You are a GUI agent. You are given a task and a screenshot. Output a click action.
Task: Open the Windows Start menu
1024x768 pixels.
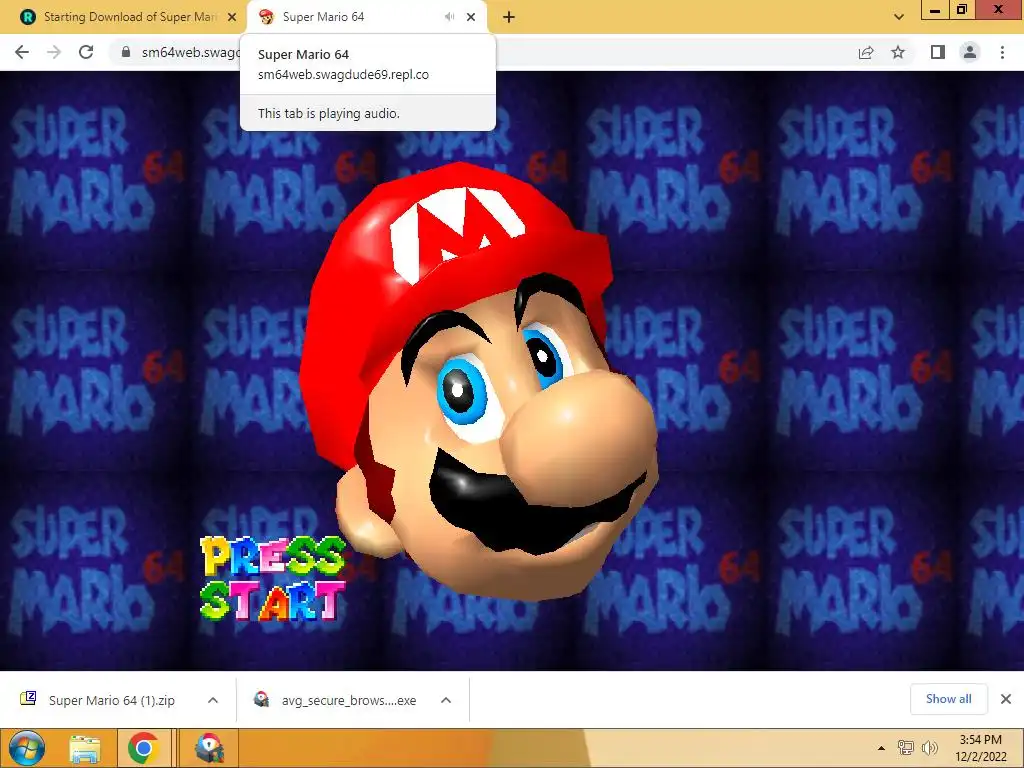(x=27, y=748)
